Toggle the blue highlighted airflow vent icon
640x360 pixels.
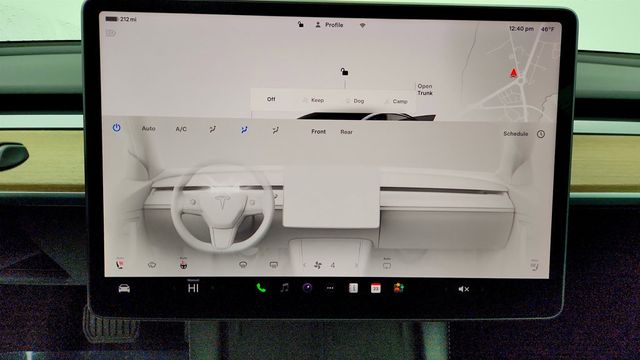[x=244, y=130]
